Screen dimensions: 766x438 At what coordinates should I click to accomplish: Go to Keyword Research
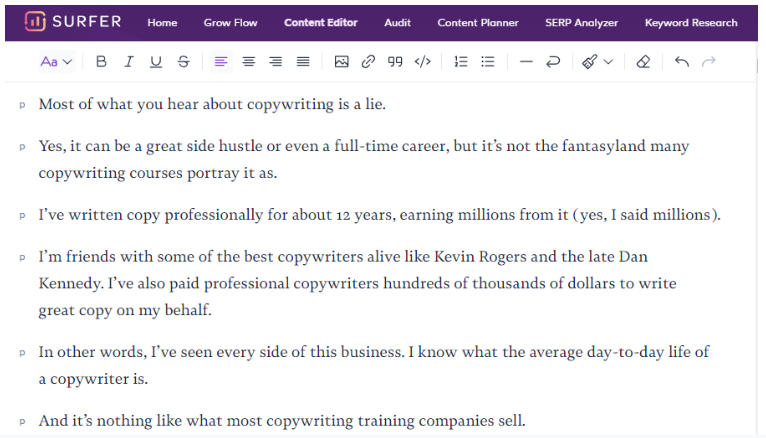(691, 22)
